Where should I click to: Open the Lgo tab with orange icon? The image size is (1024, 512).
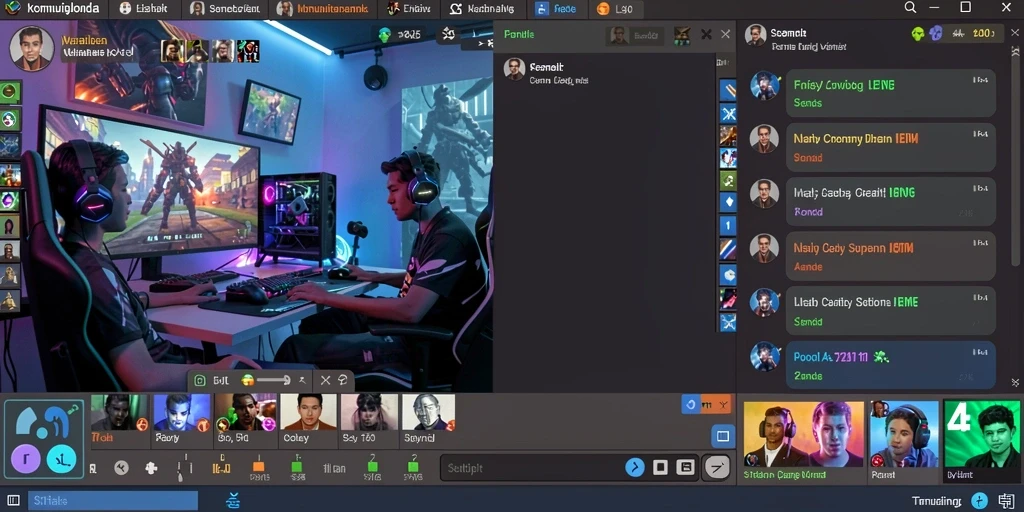614,8
